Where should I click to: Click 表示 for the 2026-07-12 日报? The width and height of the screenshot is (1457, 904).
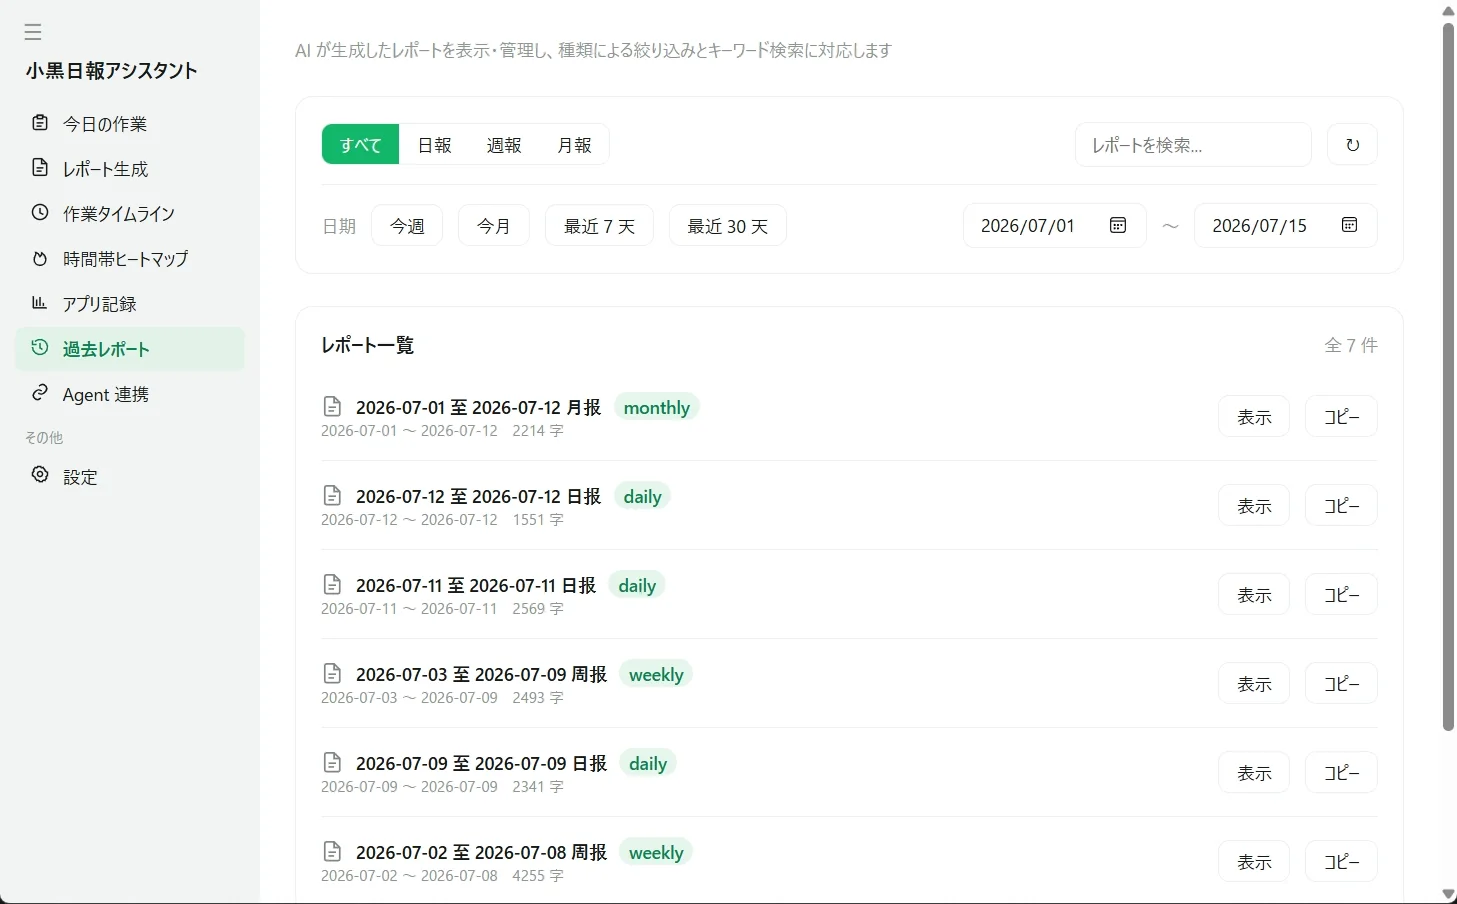click(x=1254, y=506)
